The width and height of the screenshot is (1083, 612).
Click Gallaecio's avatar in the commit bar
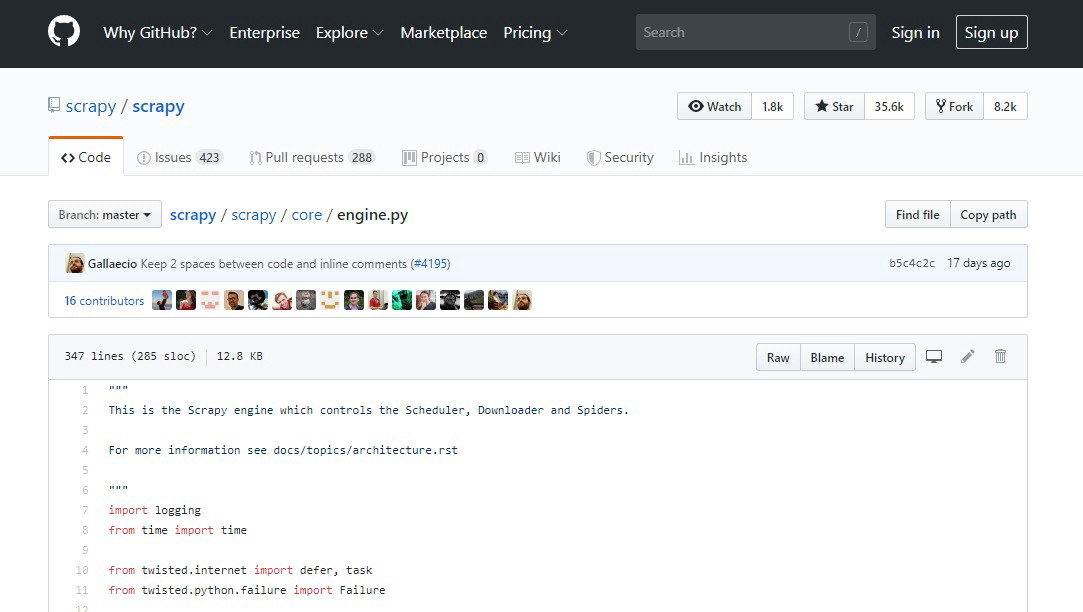(x=75, y=263)
